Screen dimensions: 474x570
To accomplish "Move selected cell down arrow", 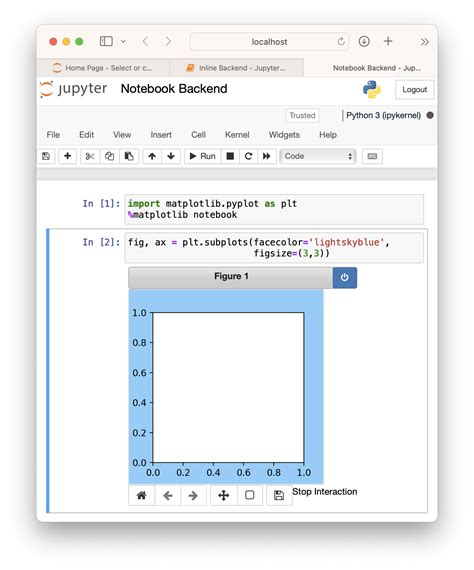I will [x=171, y=156].
